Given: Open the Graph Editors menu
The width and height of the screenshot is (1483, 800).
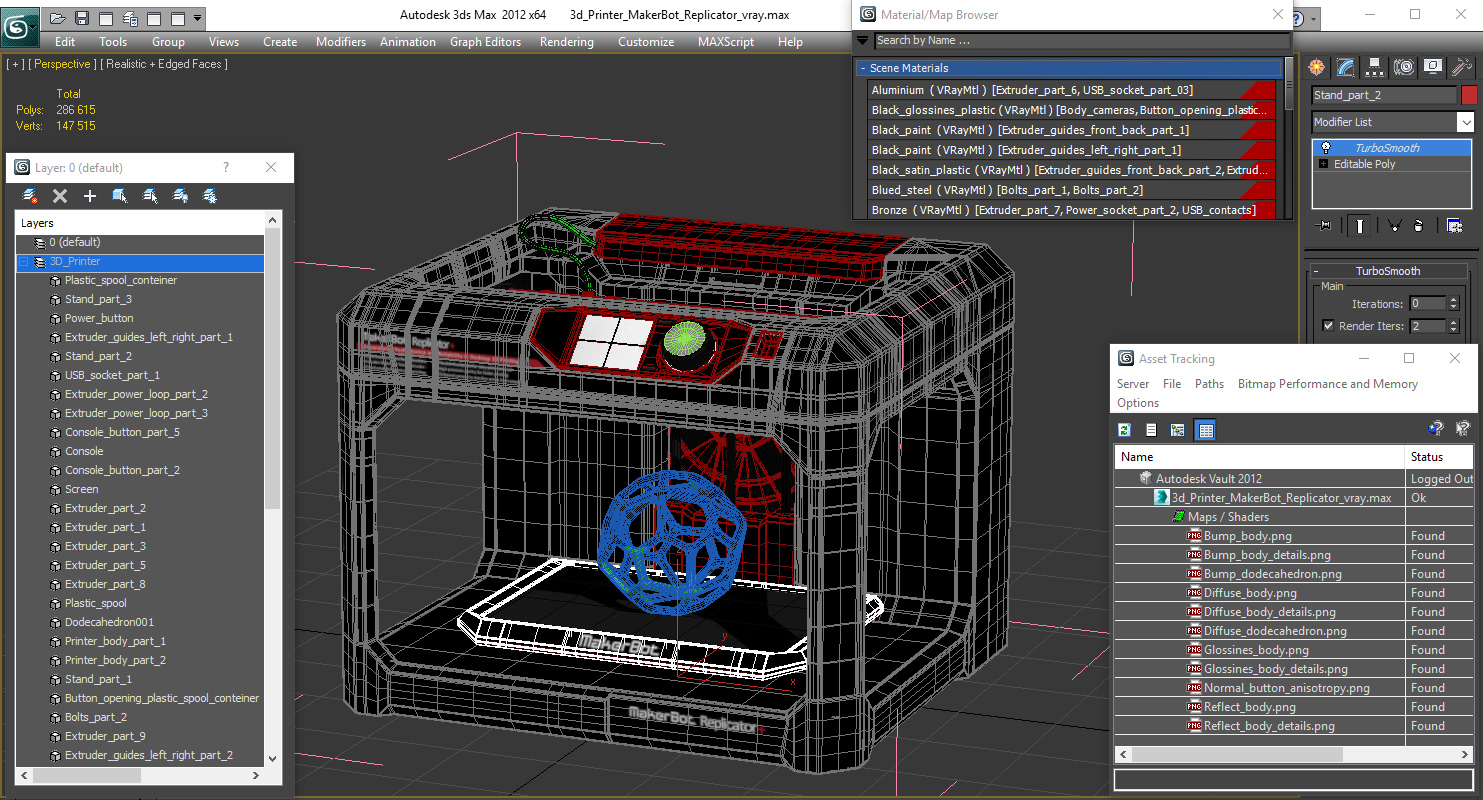Looking at the screenshot, I should (x=485, y=42).
